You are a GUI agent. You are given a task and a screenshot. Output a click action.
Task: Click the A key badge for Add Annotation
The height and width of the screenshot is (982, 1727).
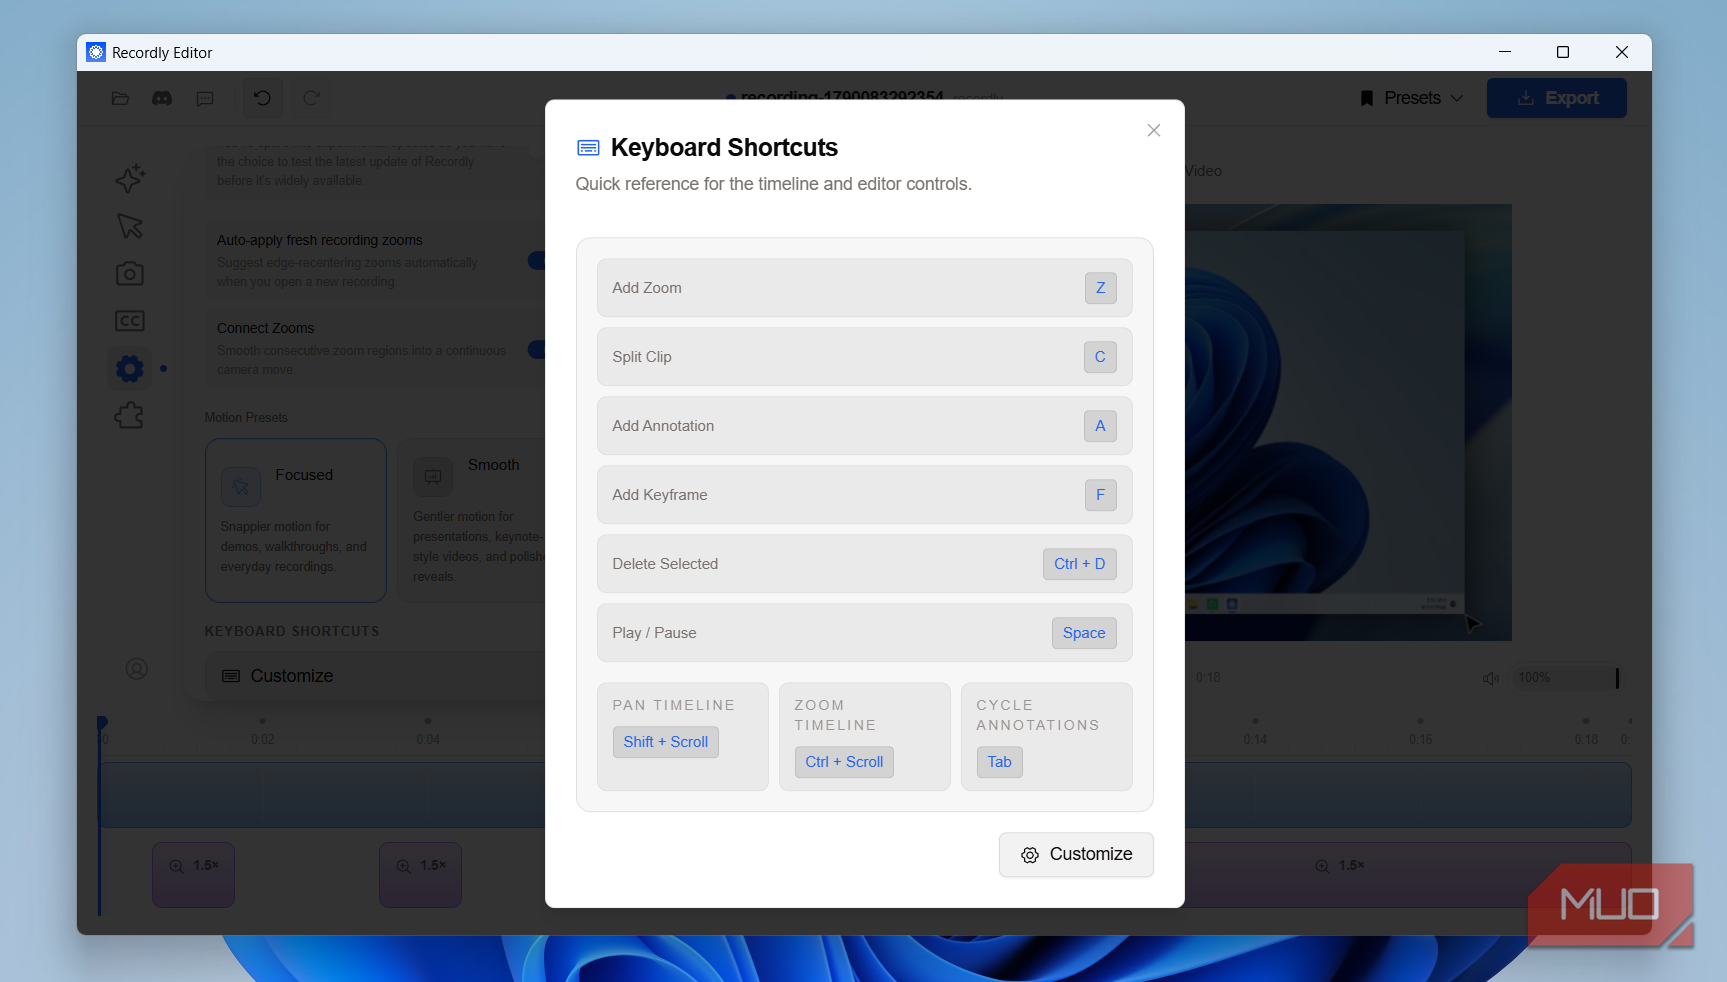(x=1100, y=426)
